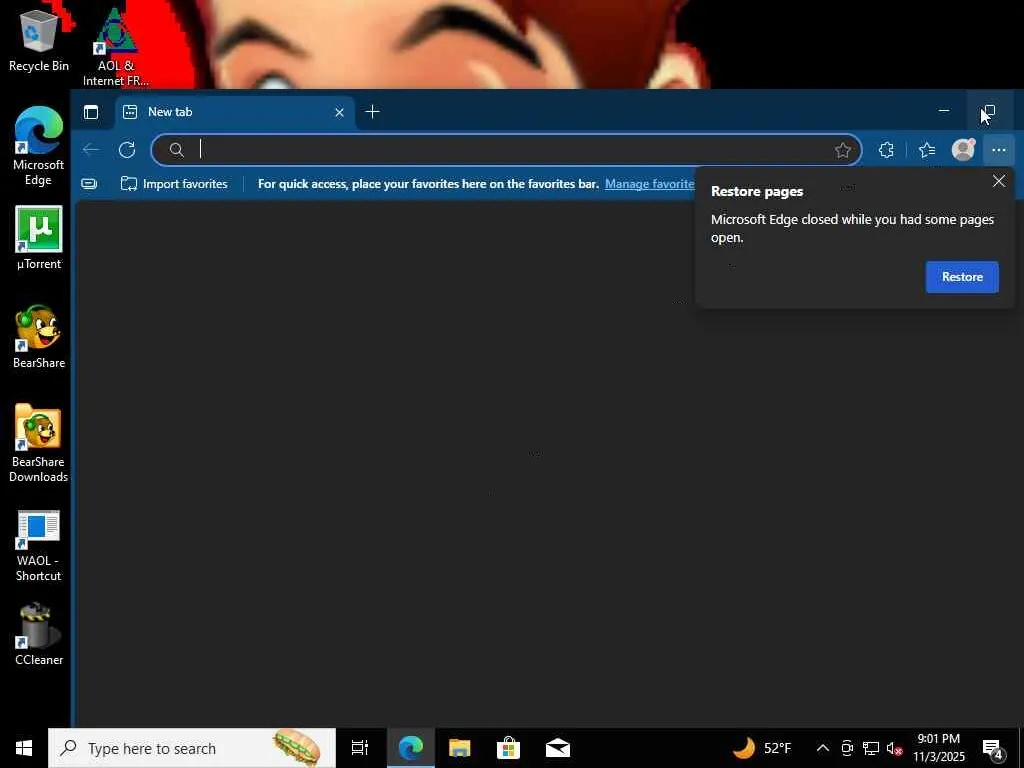Add this page to favorites star

click(x=842, y=150)
